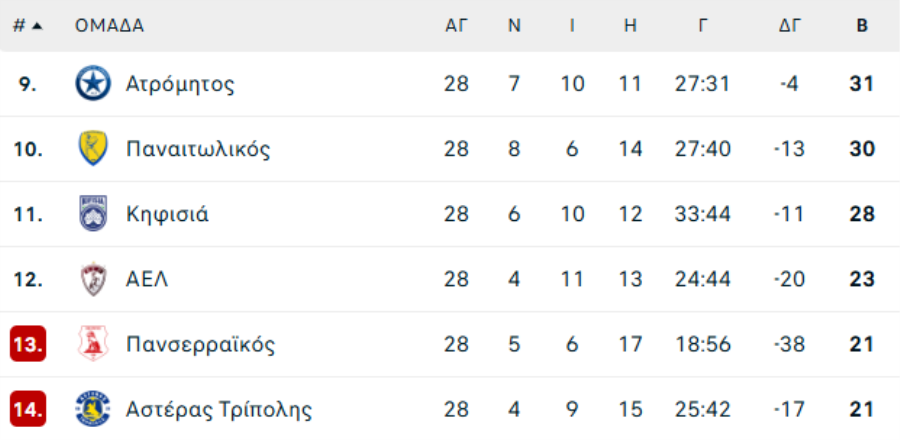Sort by ΔΓ goal difference header
900x440 pixels.
(790, 26)
